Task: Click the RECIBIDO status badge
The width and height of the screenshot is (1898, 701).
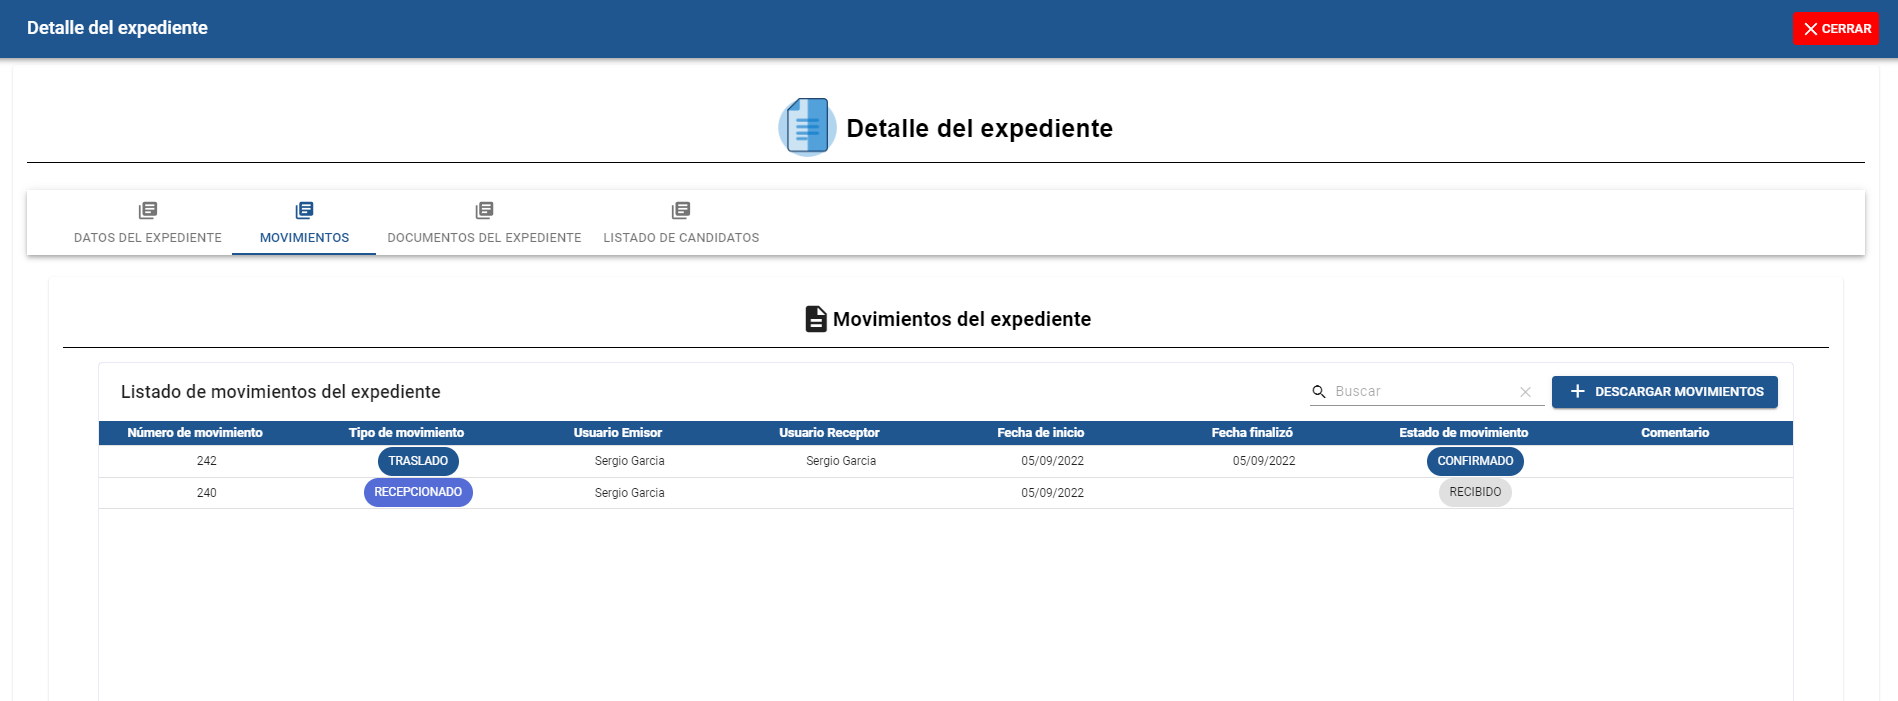Action: click(x=1475, y=492)
